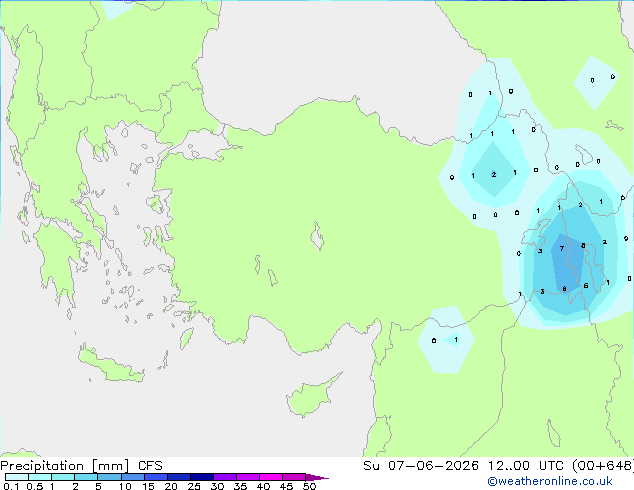
Task: Click the "15" legend scale label
Action: (148, 486)
